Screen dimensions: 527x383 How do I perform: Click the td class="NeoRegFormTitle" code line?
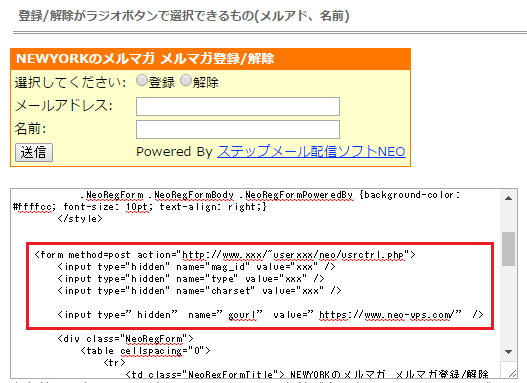[307, 374]
